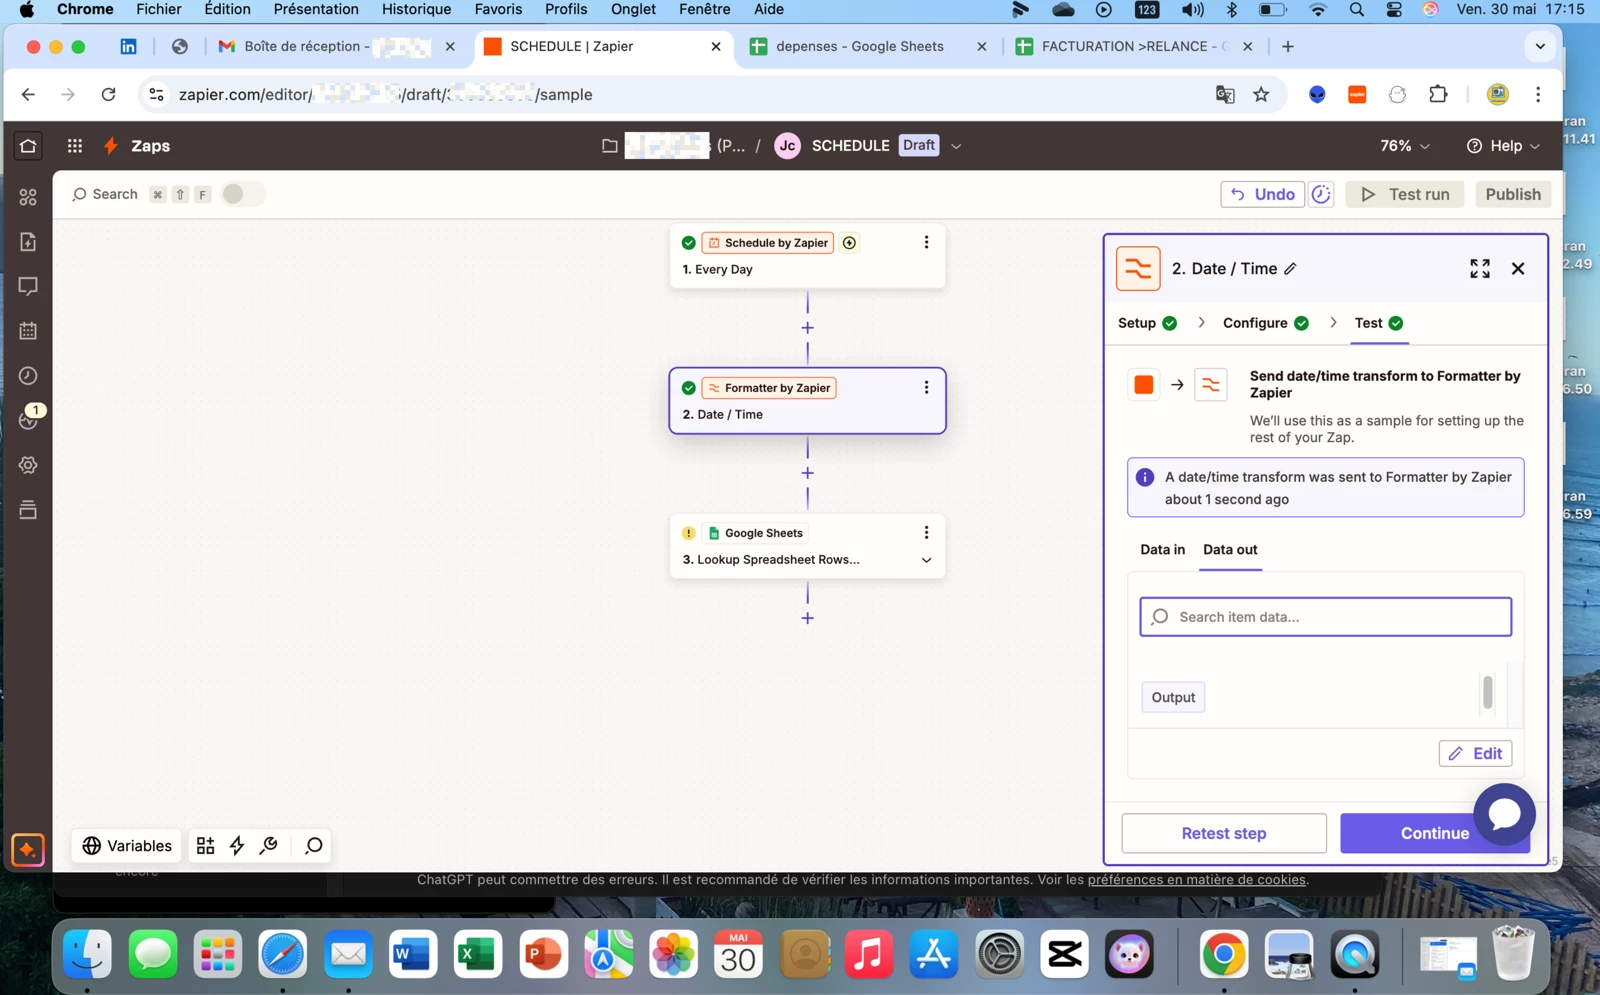The height and width of the screenshot is (995, 1600).
Task: Open the sidebar versions stack icon
Action: [28, 510]
